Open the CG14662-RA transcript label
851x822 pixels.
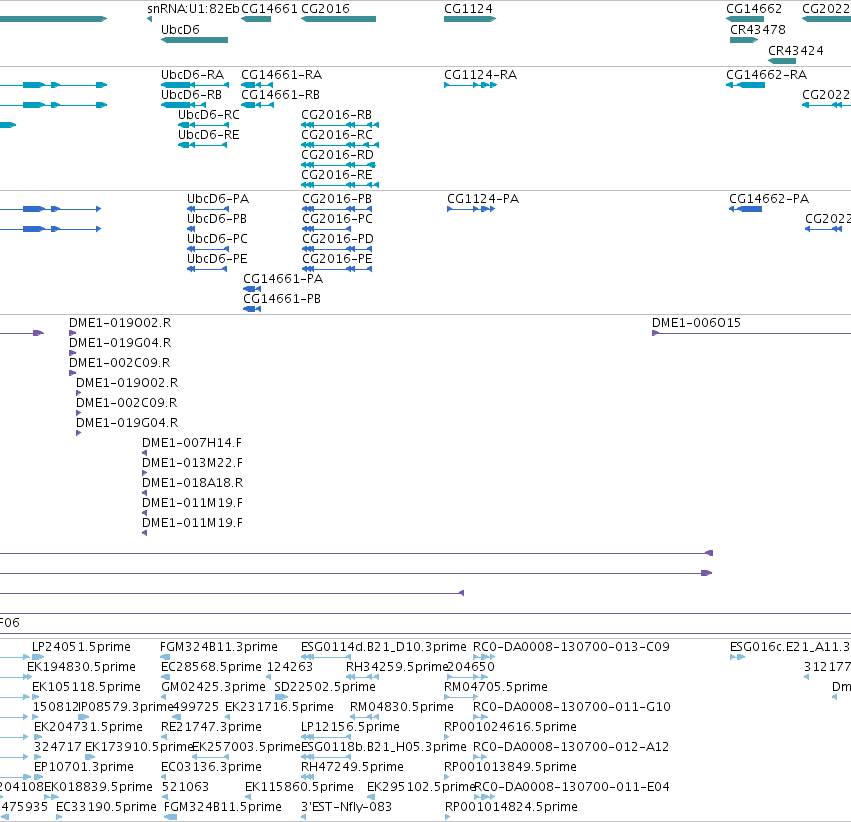[767, 75]
